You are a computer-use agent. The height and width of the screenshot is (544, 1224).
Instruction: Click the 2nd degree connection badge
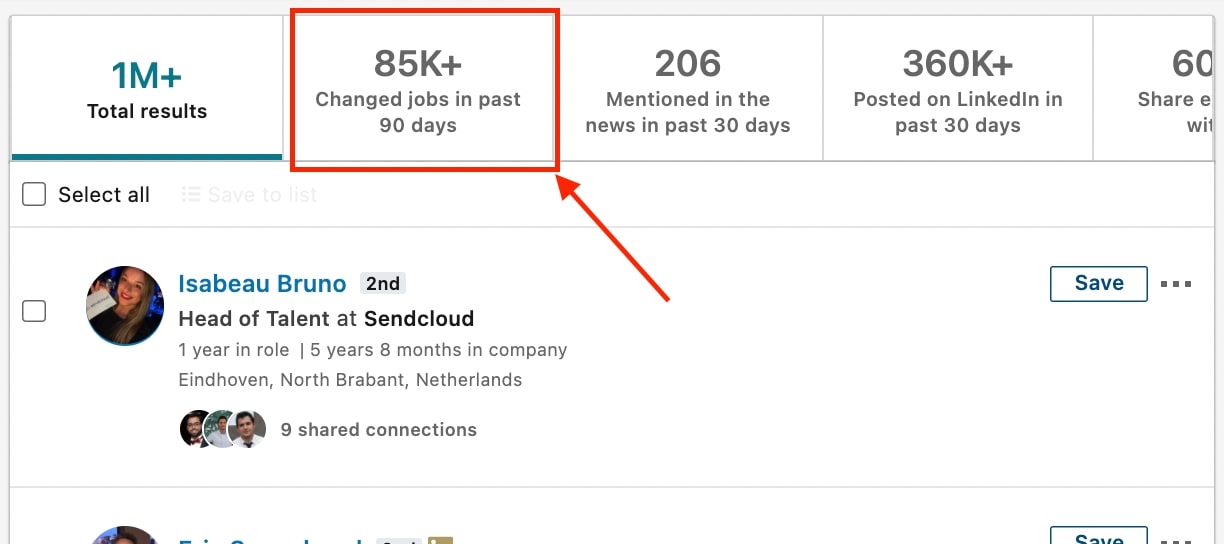[383, 284]
